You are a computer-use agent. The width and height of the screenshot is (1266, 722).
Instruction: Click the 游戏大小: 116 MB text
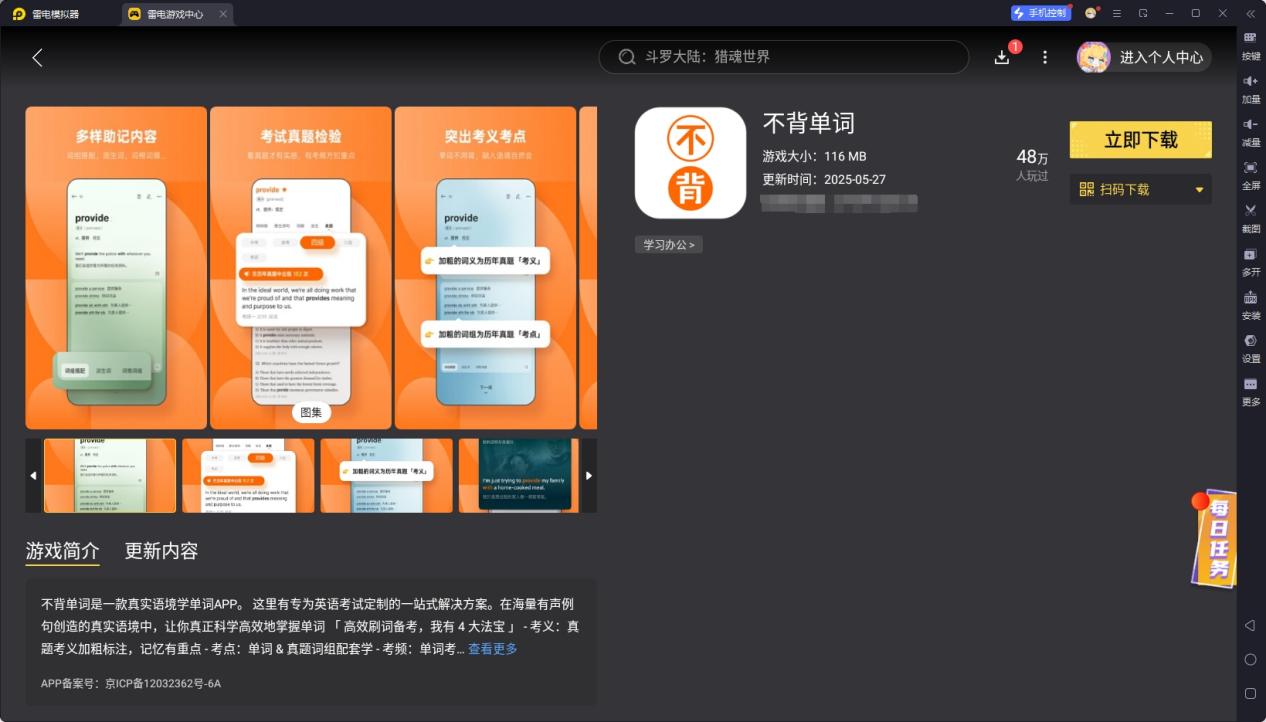814,156
